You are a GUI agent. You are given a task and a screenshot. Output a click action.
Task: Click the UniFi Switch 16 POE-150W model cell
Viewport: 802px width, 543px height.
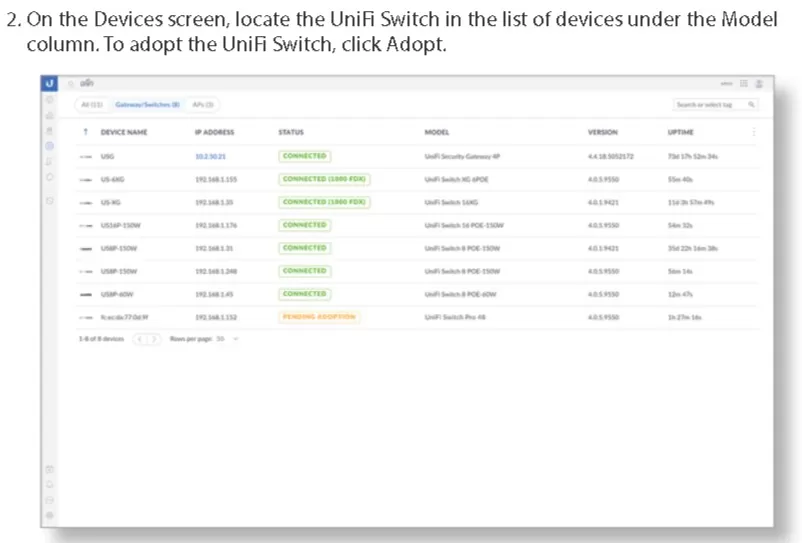coord(464,225)
